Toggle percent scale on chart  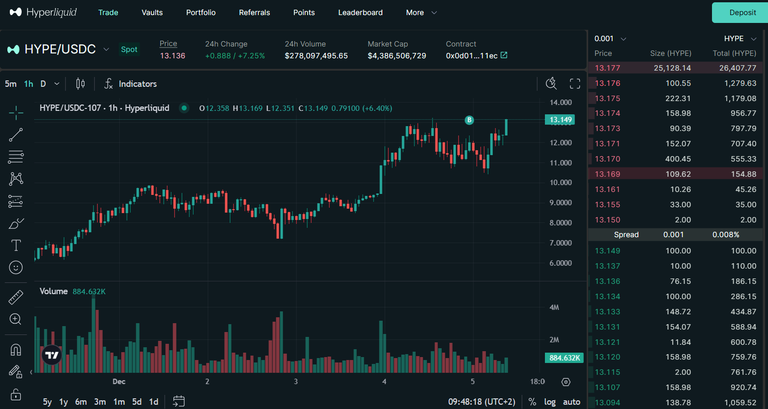pyautogui.click(x=532, y=402)
